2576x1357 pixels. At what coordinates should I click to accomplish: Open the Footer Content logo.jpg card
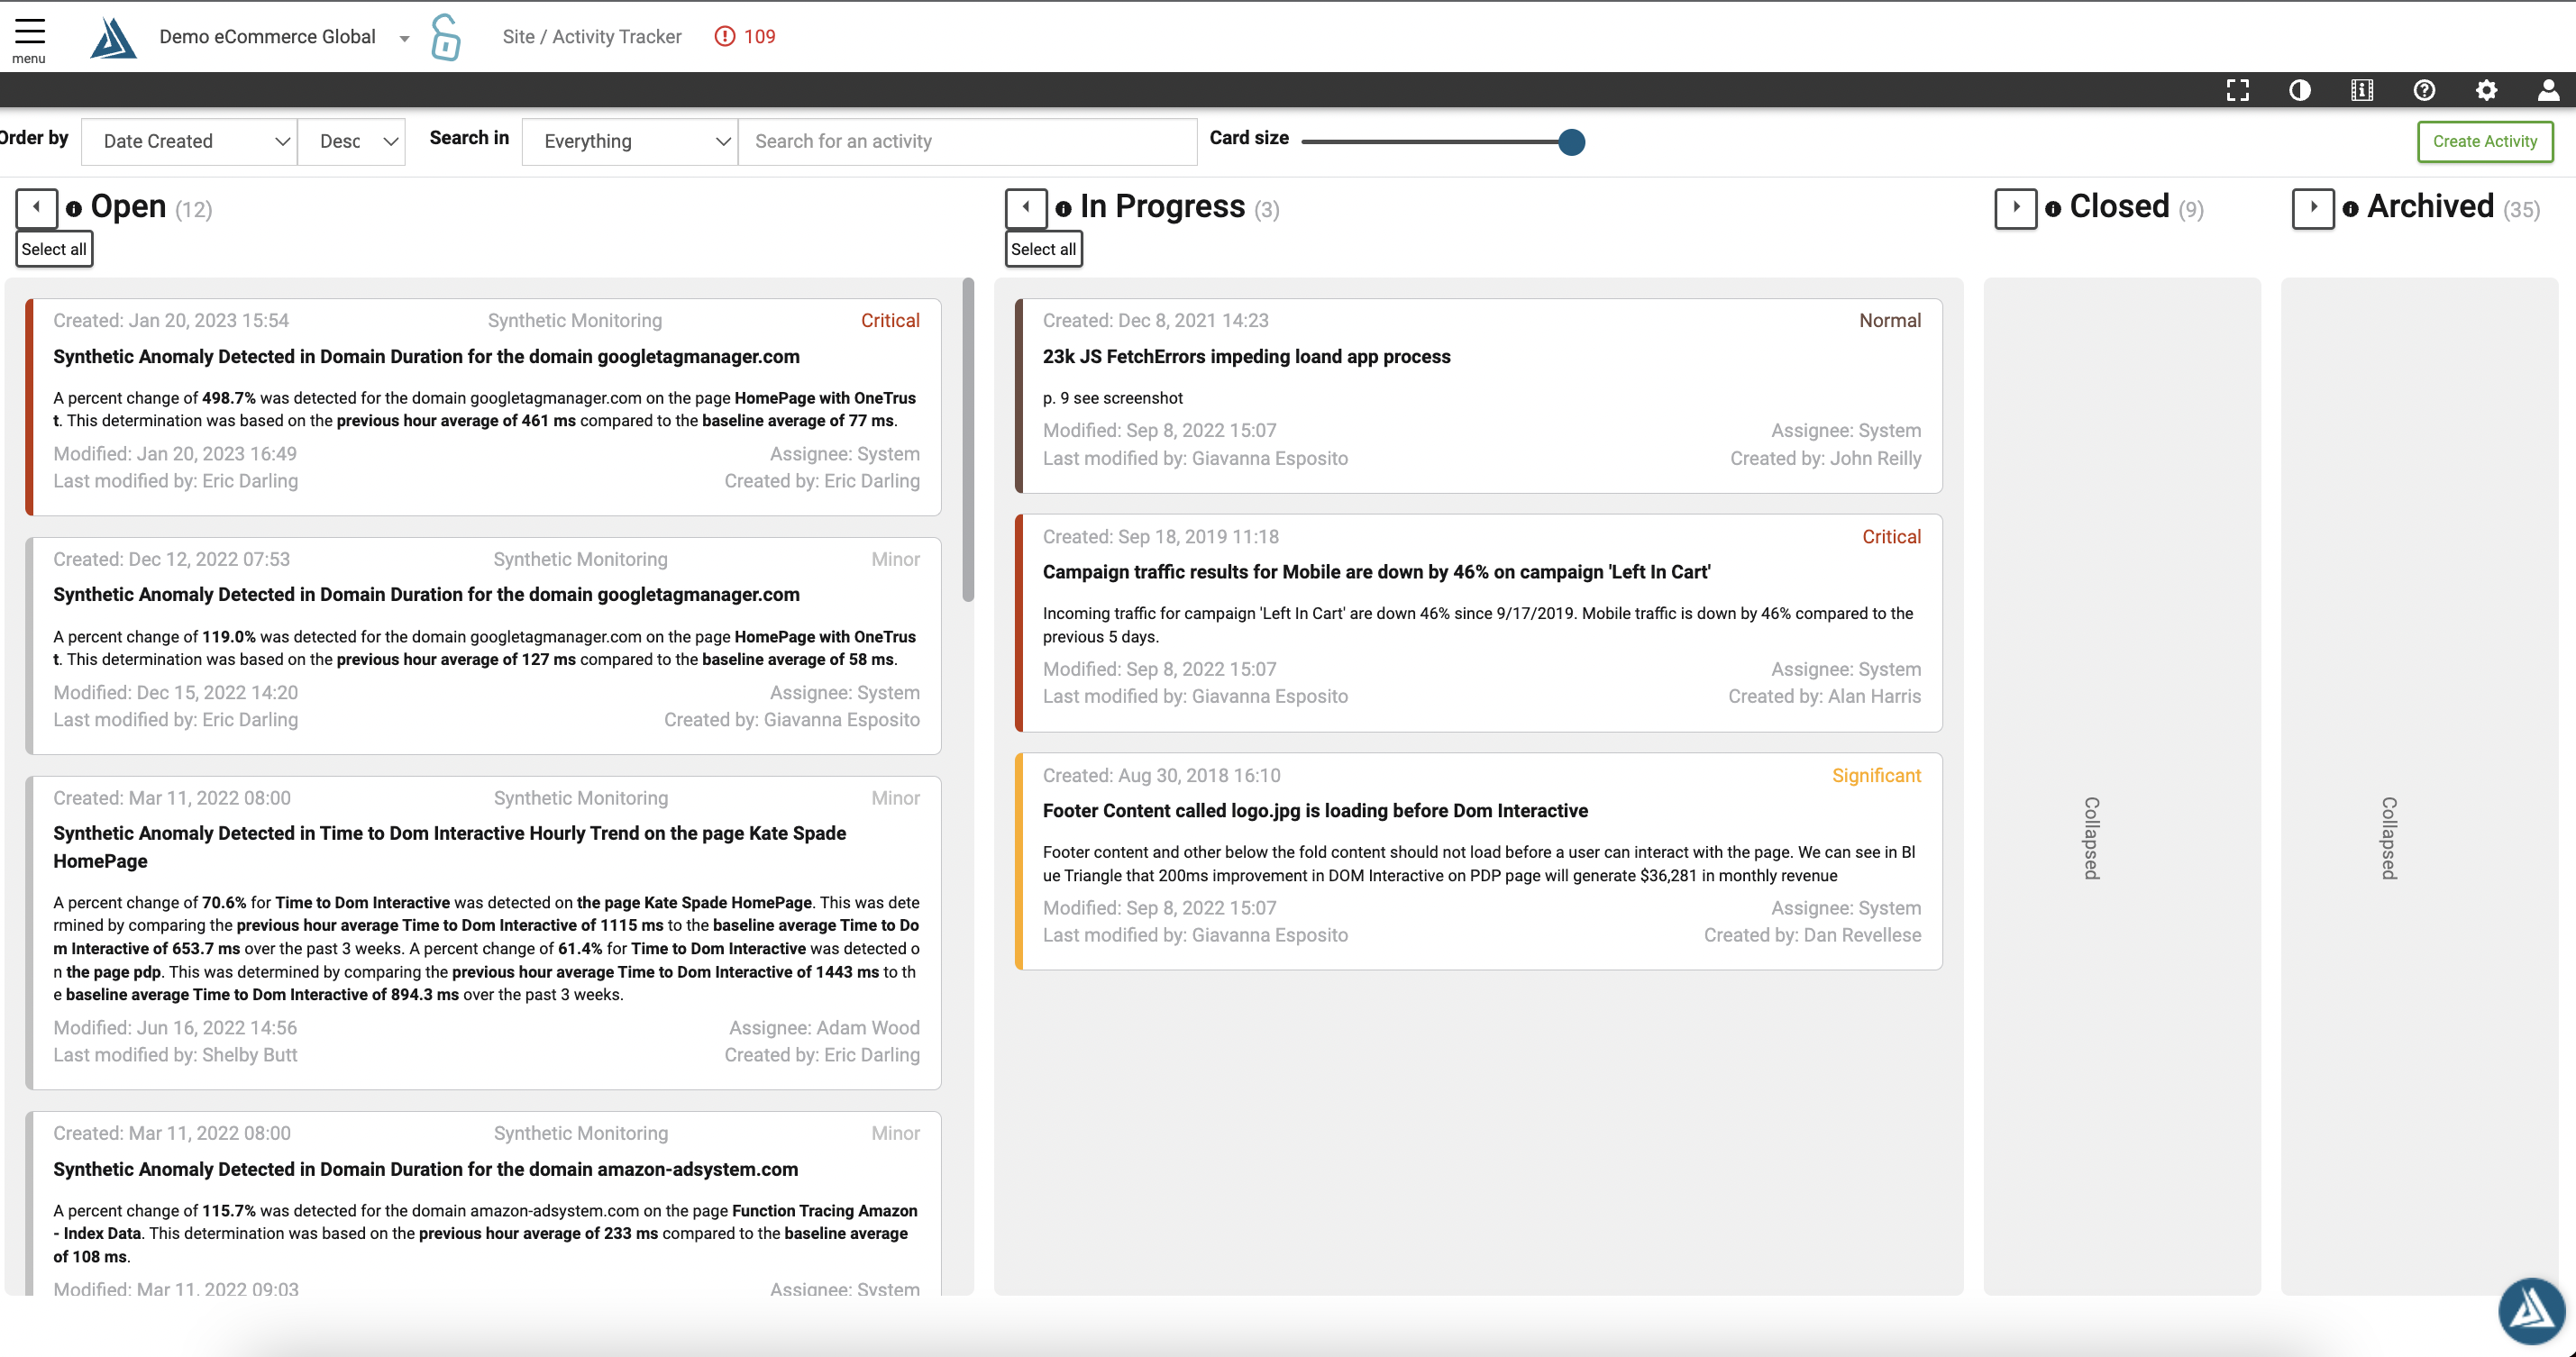(1478, 861)
